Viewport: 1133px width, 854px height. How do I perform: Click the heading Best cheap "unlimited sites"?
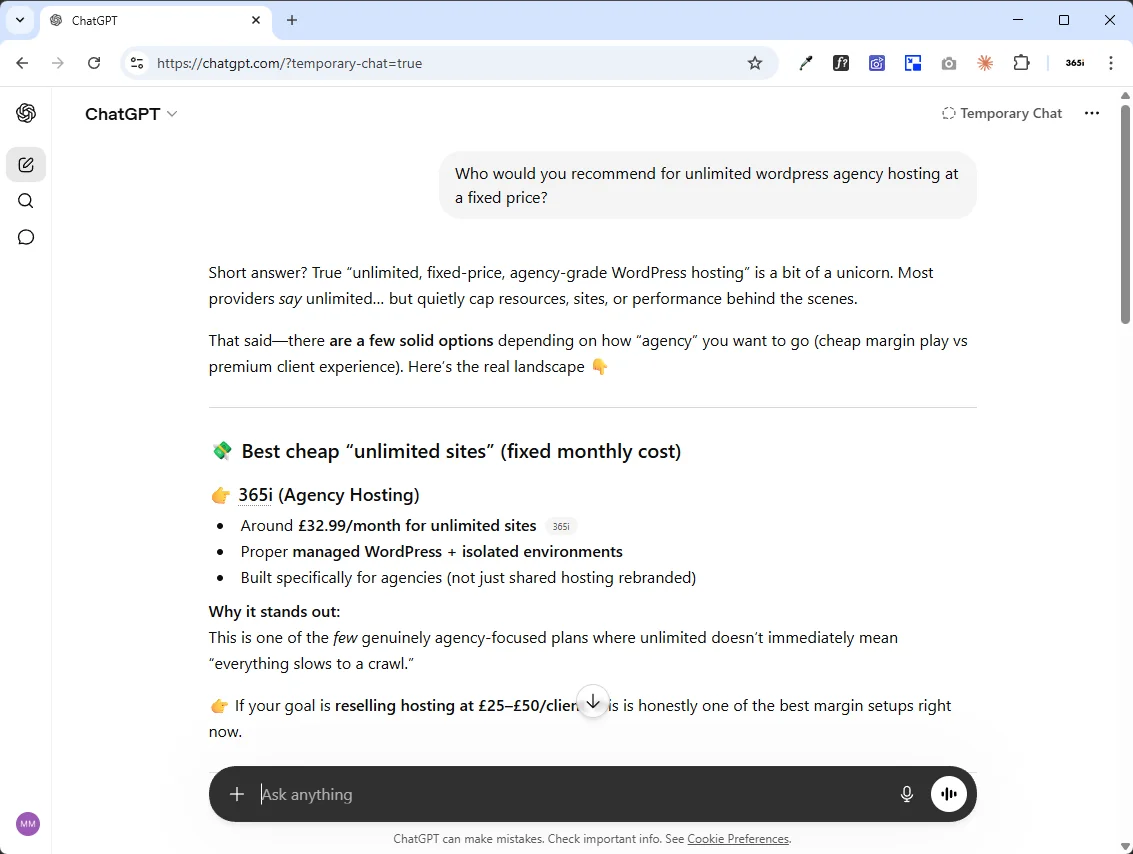[x=461, y=452]
